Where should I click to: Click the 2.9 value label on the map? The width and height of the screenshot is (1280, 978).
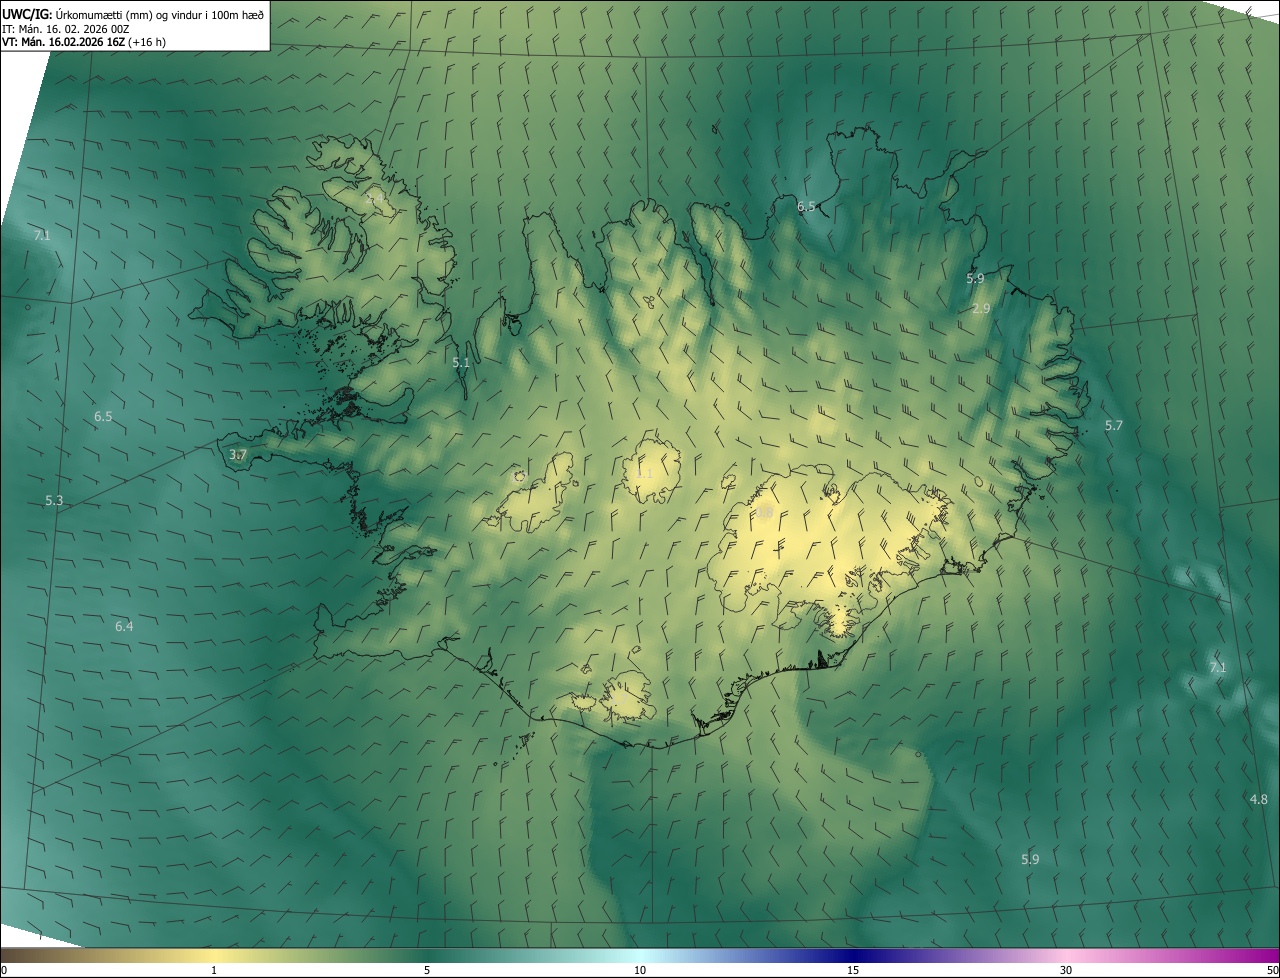coord(981,309)
